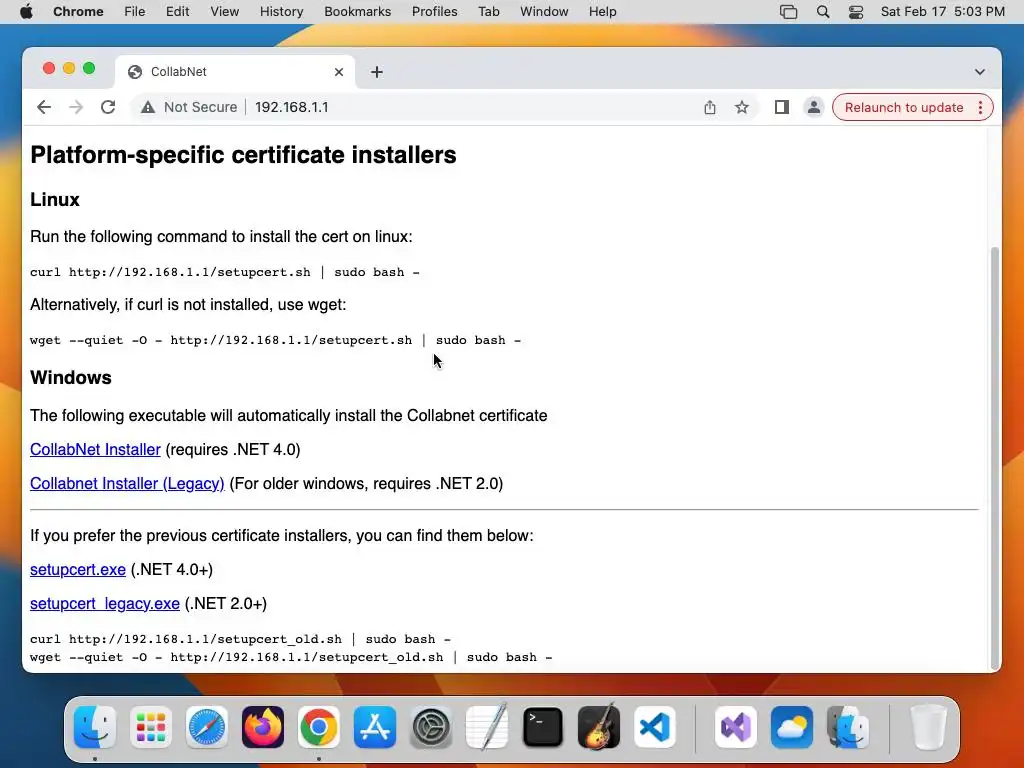This screenshot has height=768, width=1024.
Task: Open the View menu
Action: pos(225,12)
